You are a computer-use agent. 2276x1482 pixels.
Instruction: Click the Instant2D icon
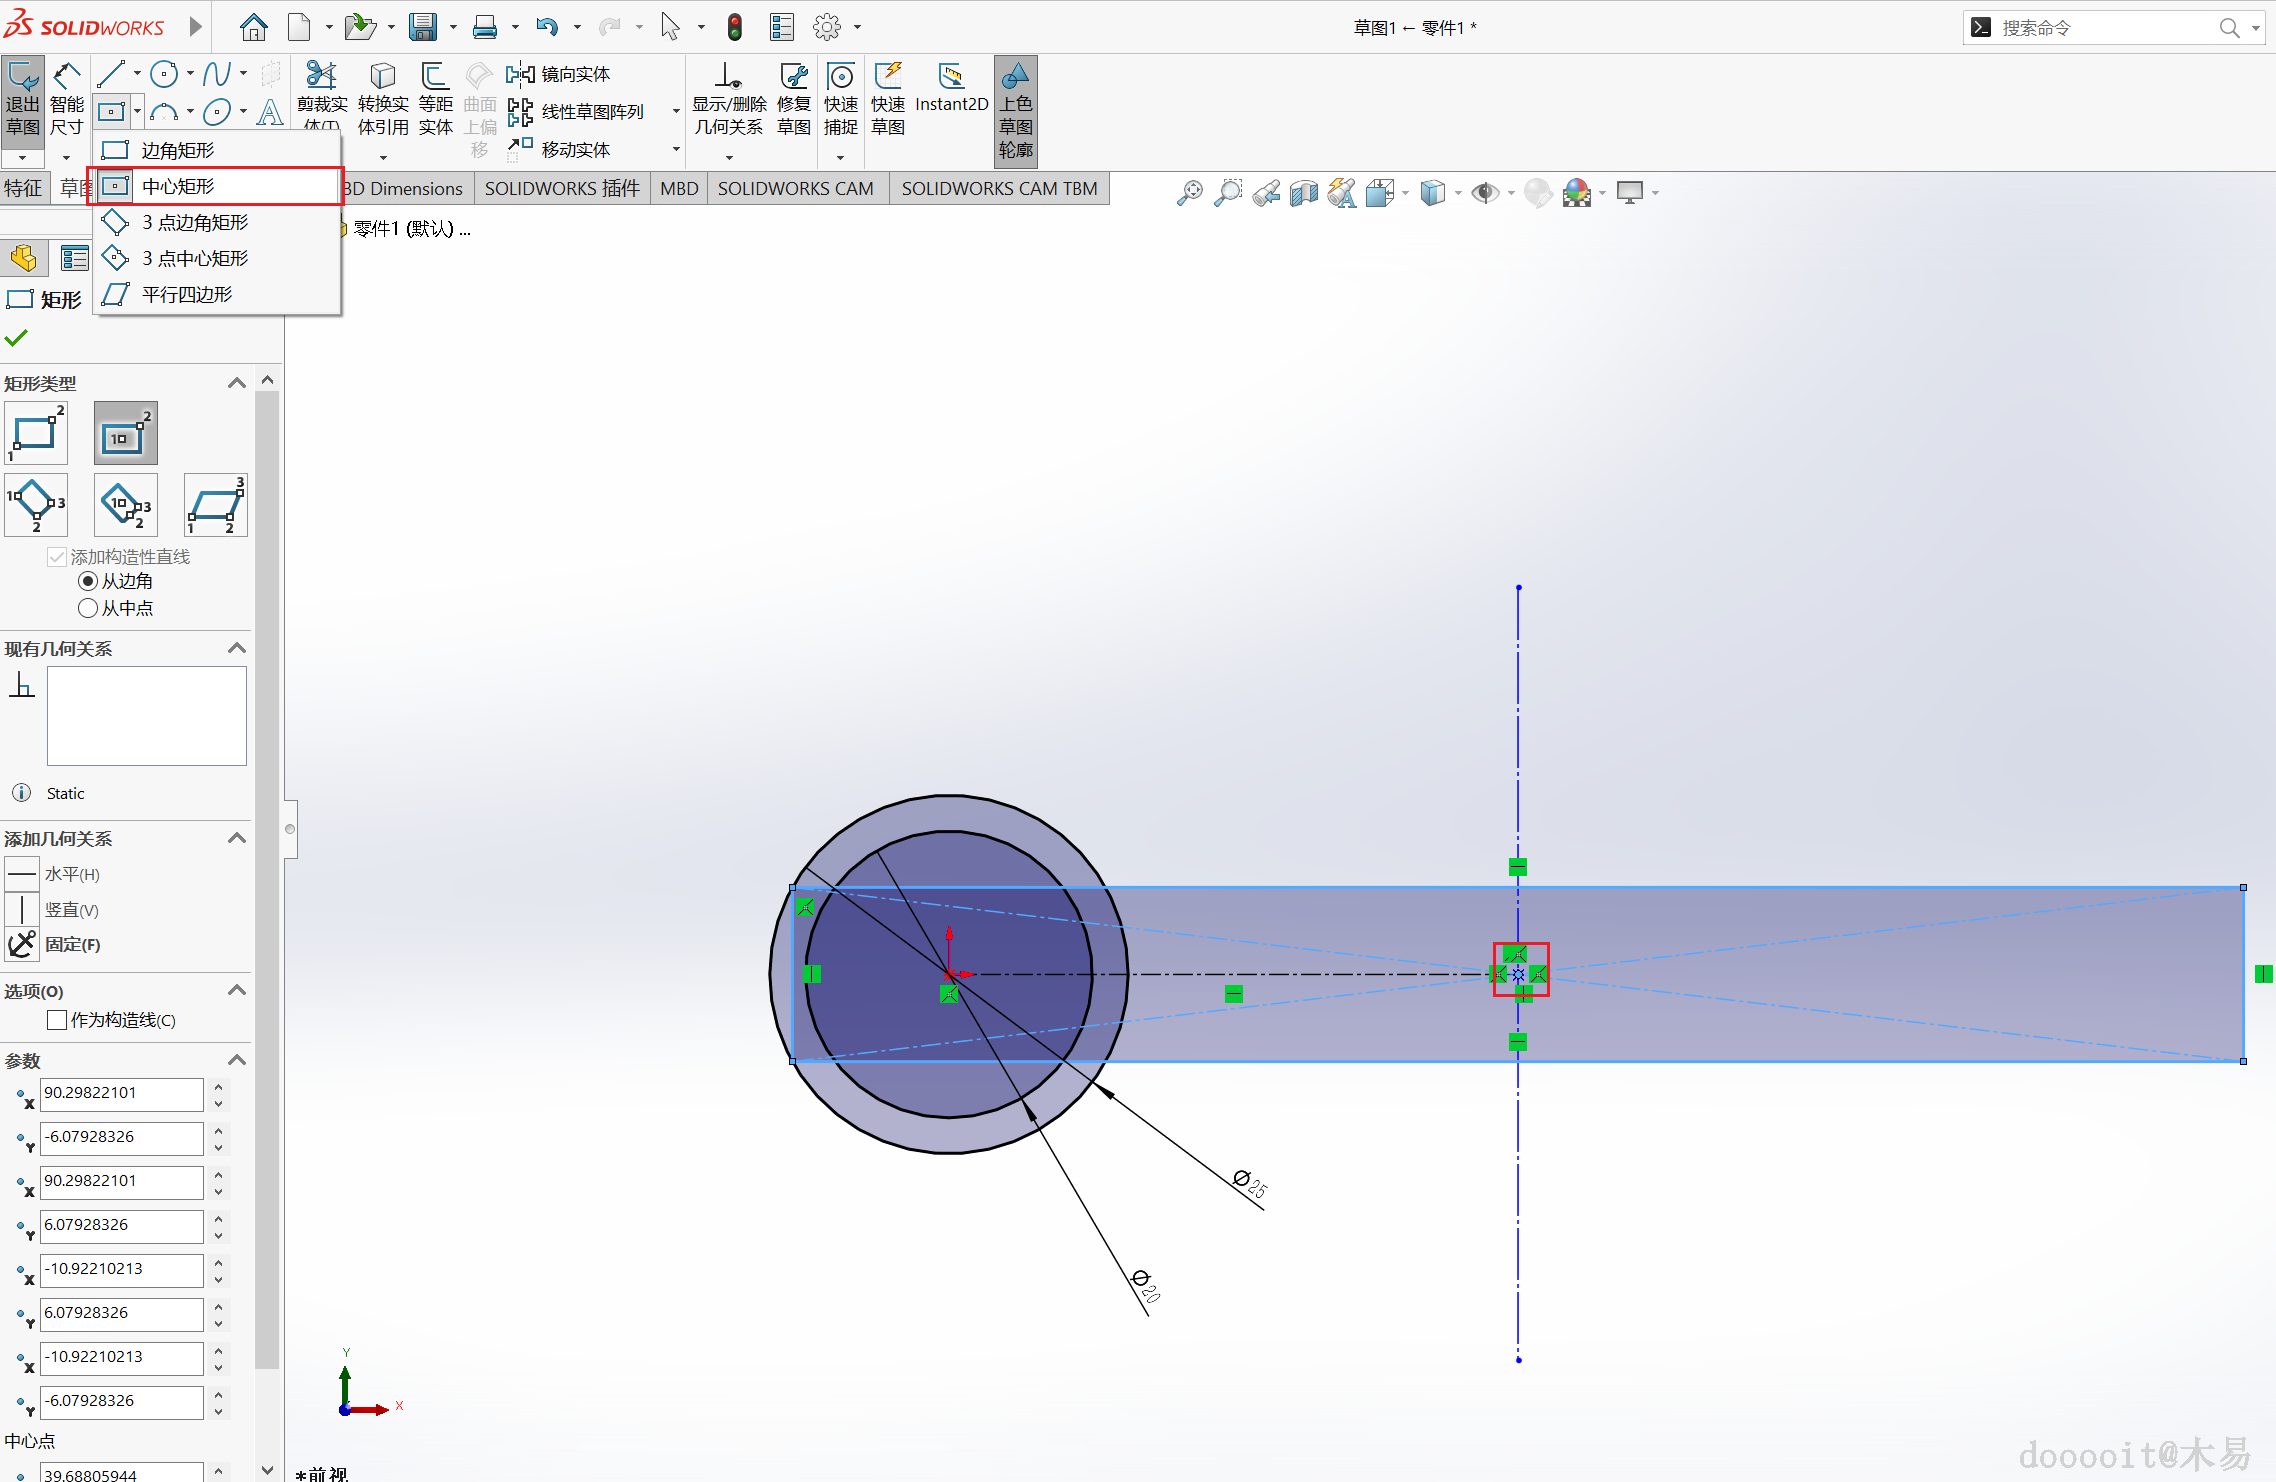[951, 78]
